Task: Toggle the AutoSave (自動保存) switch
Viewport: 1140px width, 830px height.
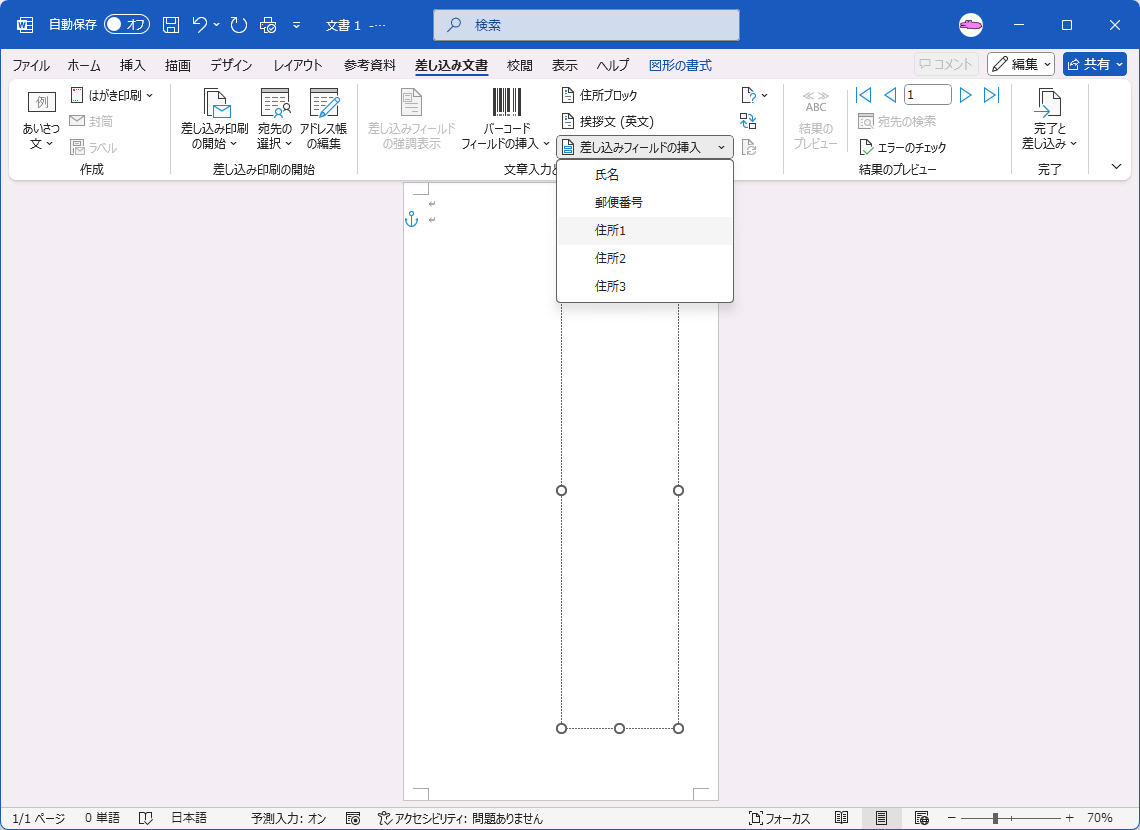Action: (x=127, y=25)
